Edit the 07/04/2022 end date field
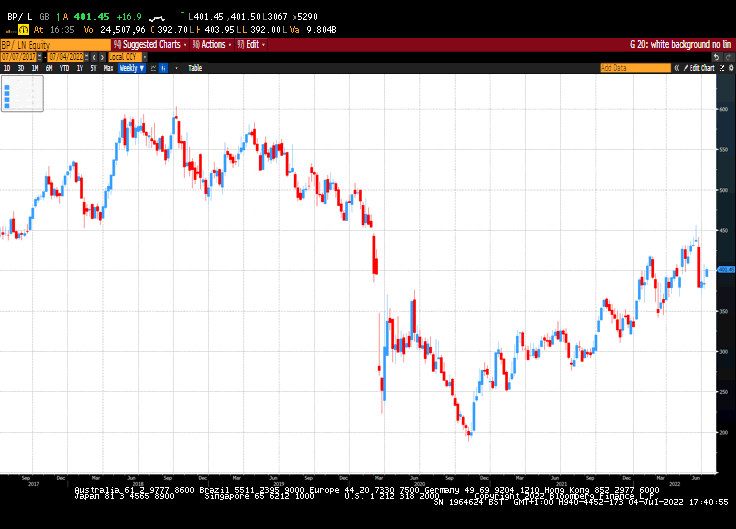Image resolution: width=736 pixels, height=529 pixels. (66, 57)
